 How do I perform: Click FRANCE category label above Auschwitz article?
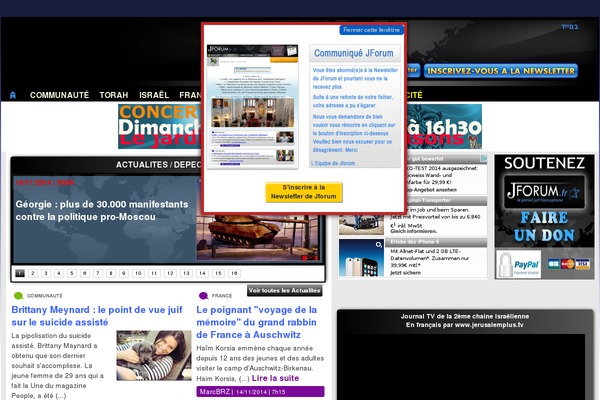point(222,296)
